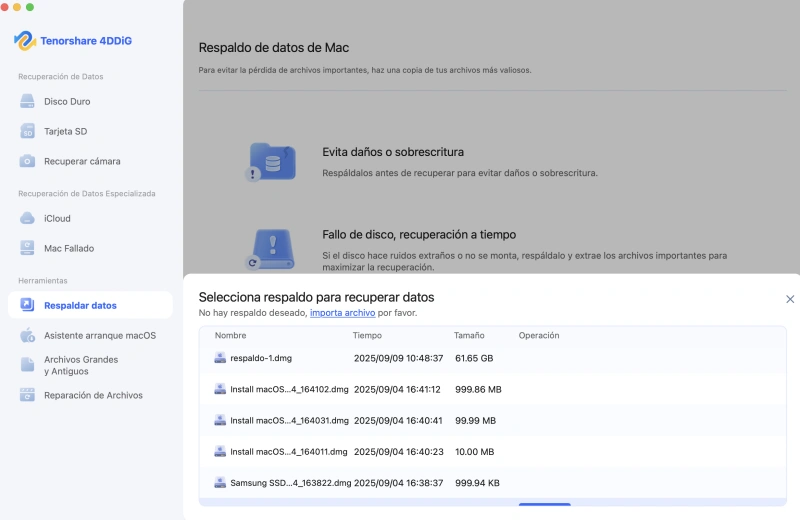The width and height of the screenshot is (800, 520).
Task: Select file name Install macOS...4_164011.dmg
Action: (x=289, y=451)
